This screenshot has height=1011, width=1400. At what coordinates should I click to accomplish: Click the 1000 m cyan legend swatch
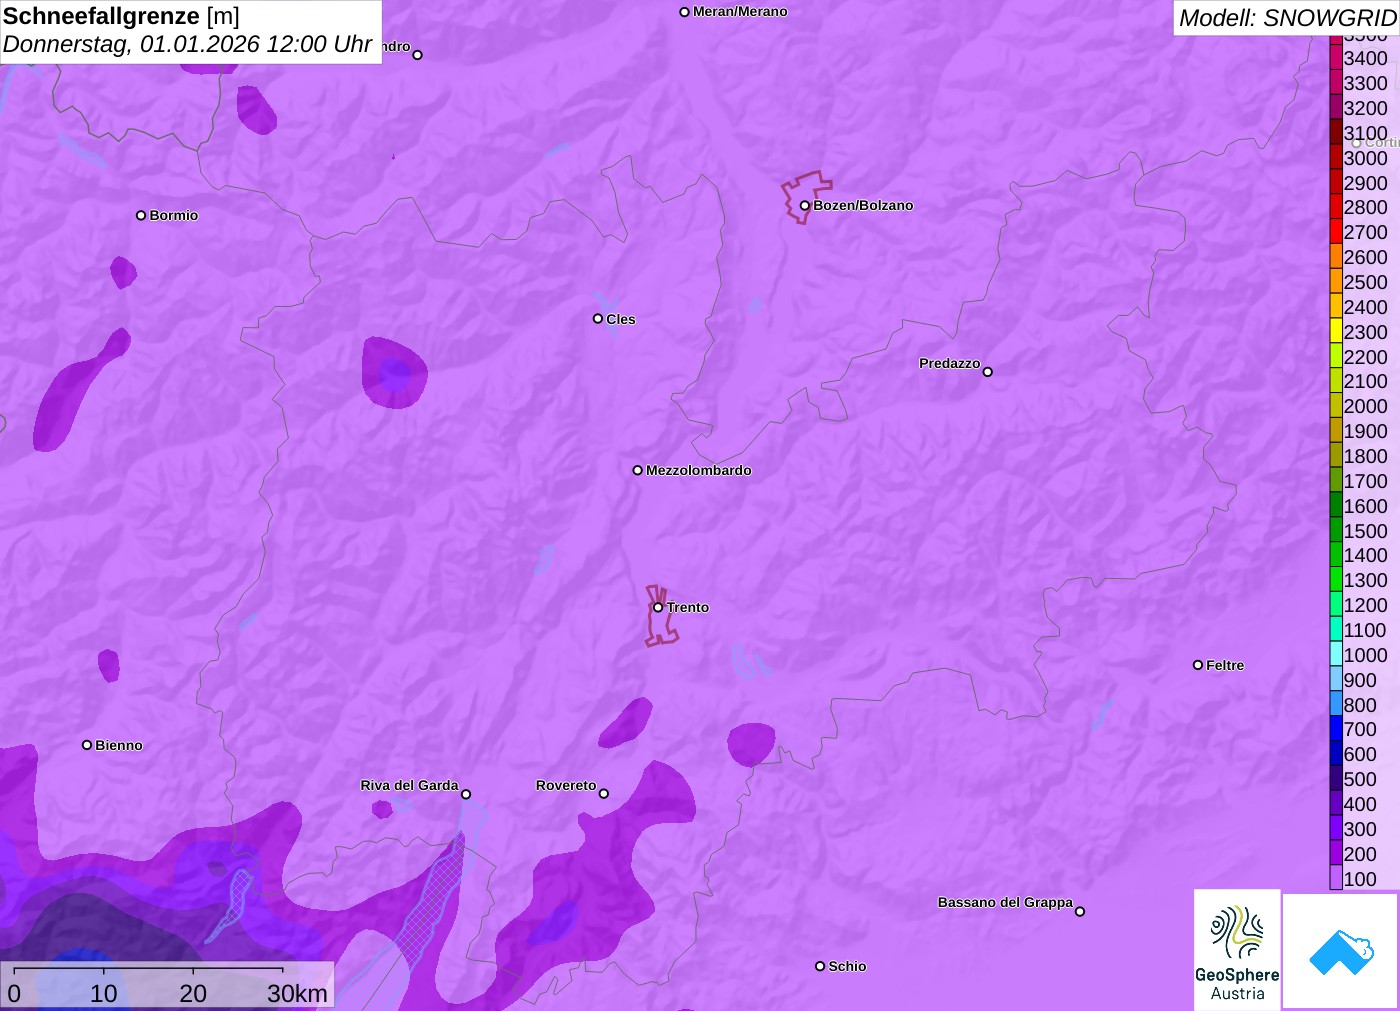(x=1336, y=655)
